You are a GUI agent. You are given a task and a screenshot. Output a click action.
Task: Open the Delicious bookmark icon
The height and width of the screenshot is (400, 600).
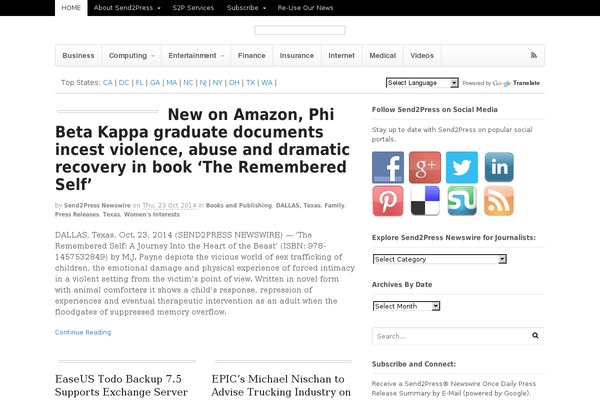click(x=425, y=201)
